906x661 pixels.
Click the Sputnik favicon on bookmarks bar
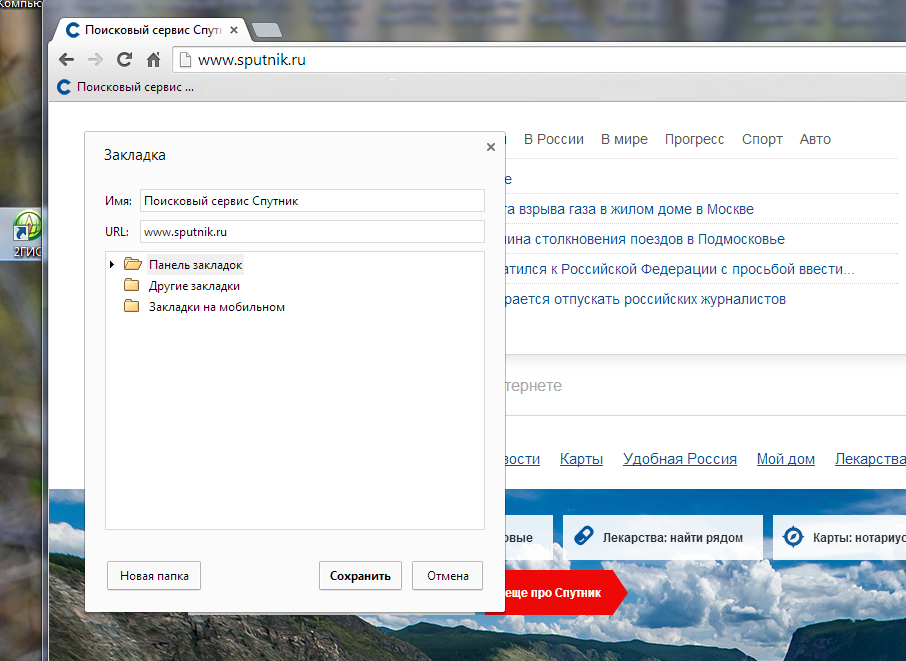pos(64,87)
